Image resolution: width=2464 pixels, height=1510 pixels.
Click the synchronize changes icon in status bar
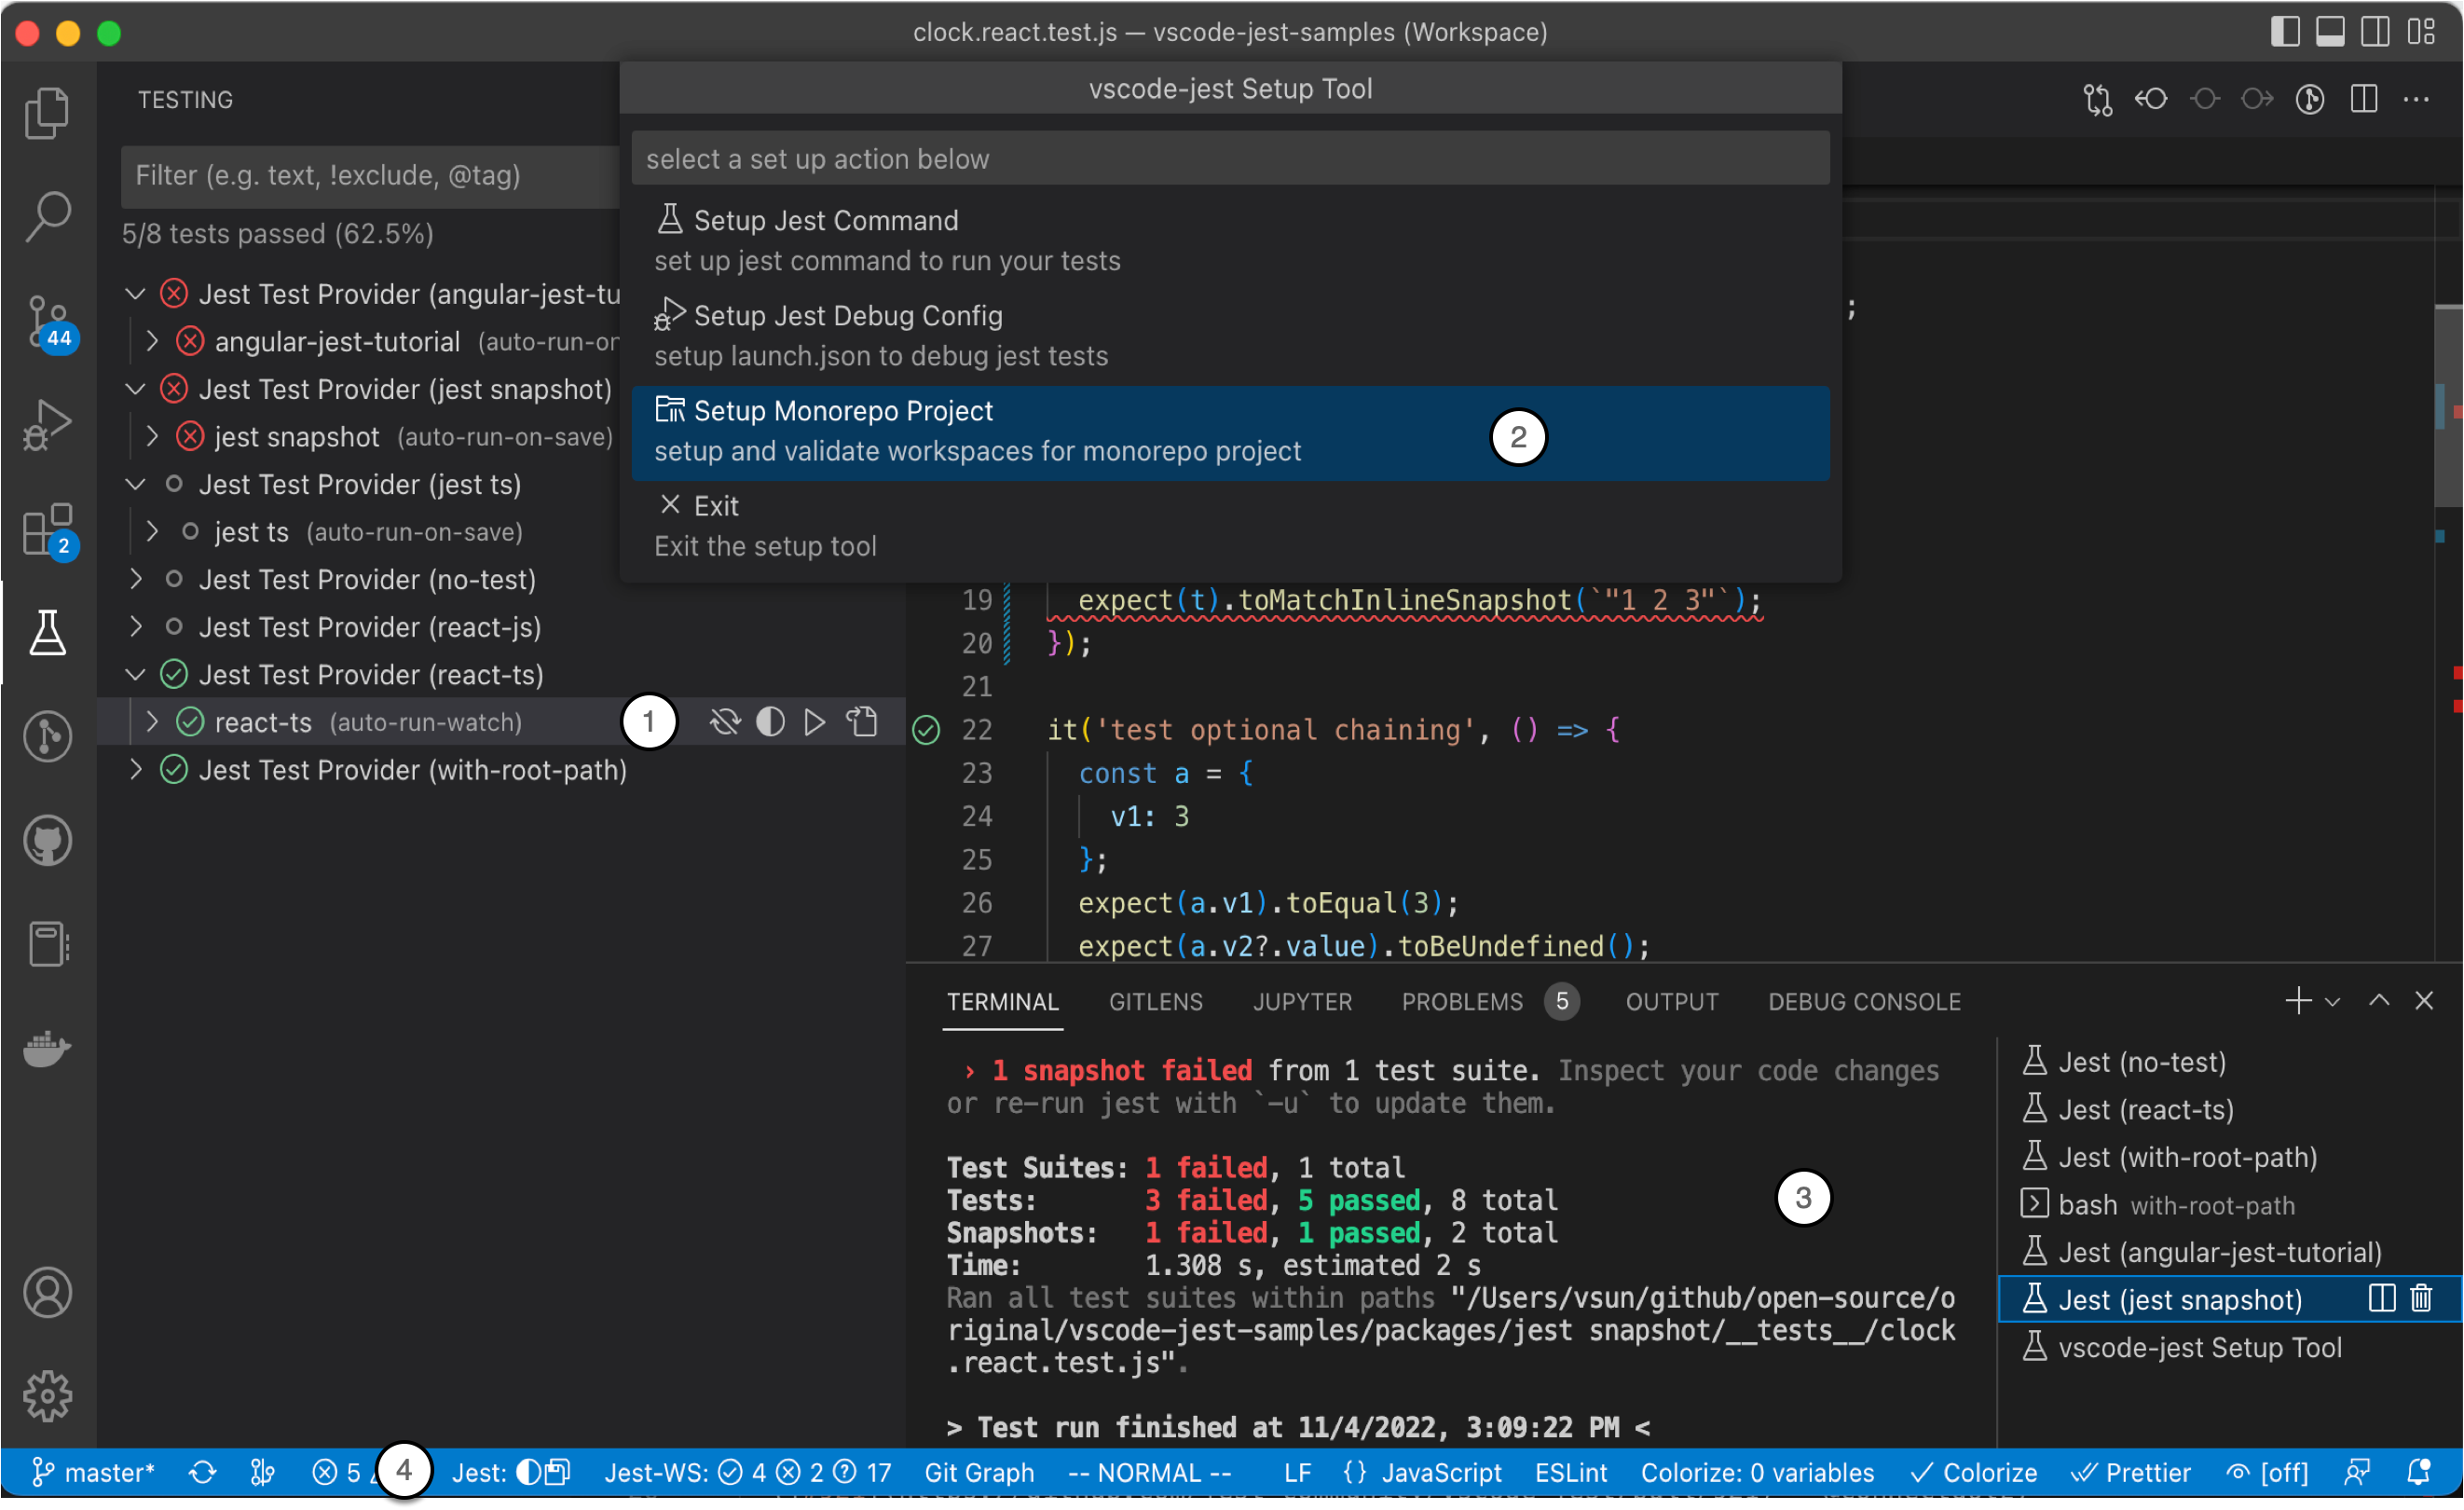203,1472
